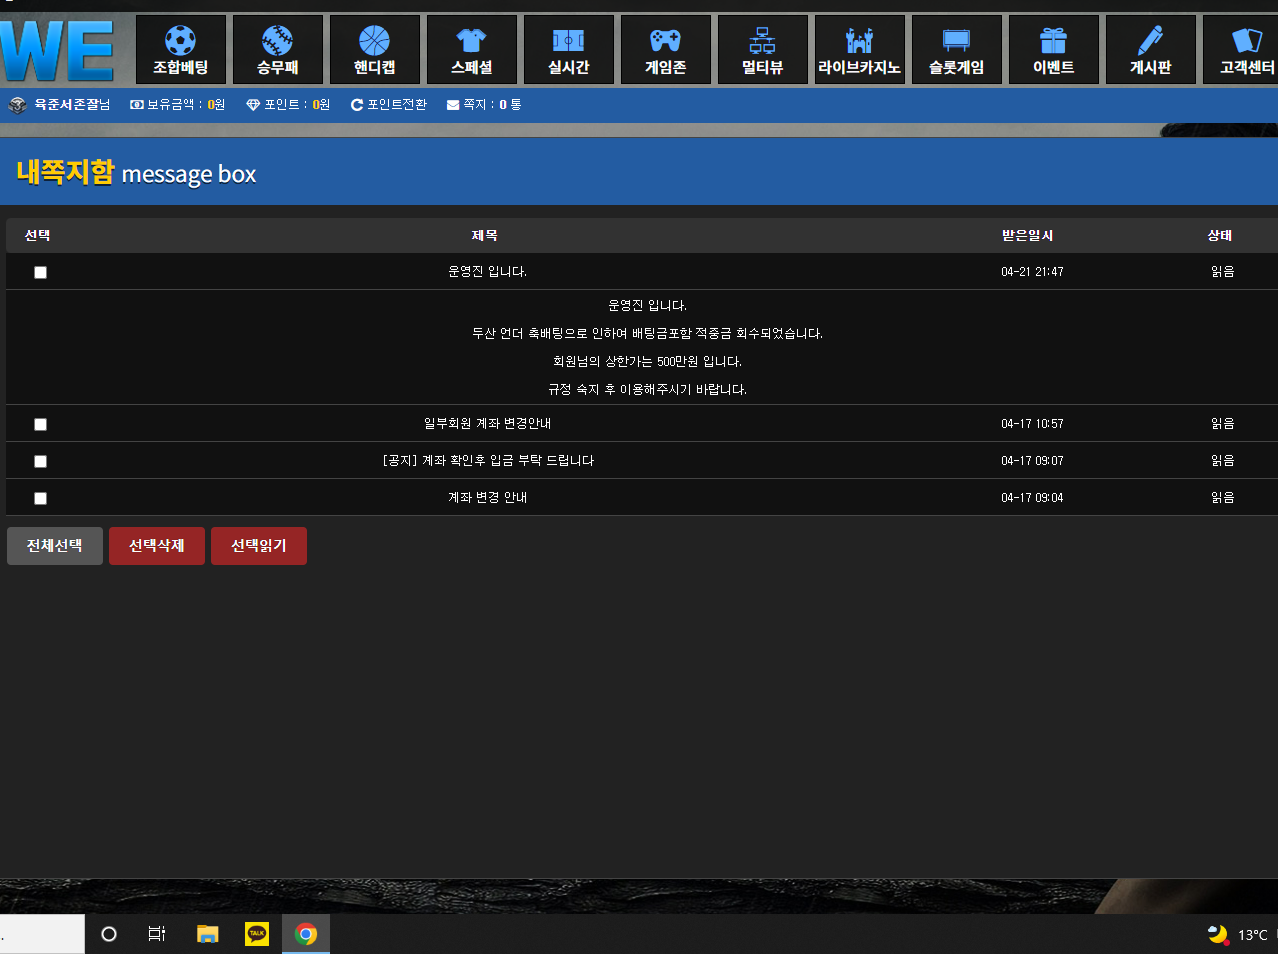
Task: Open the 게임존 gamepad menu
Action: (x=666, y=50)
